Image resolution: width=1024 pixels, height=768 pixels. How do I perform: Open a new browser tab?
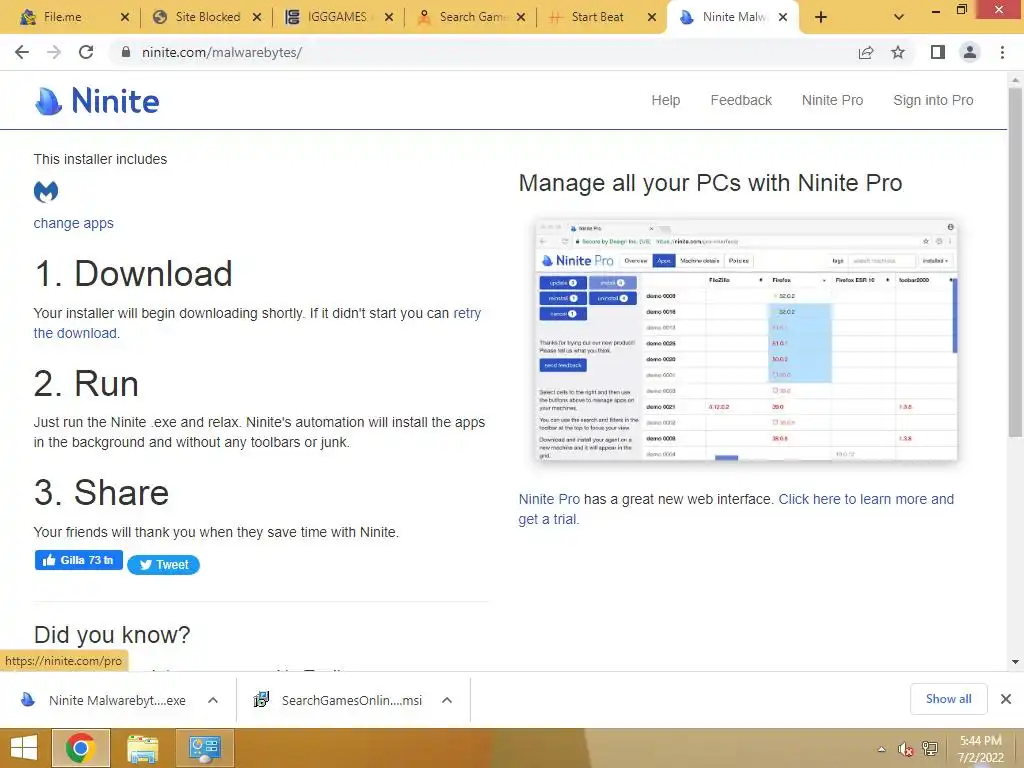pos(821,17)
